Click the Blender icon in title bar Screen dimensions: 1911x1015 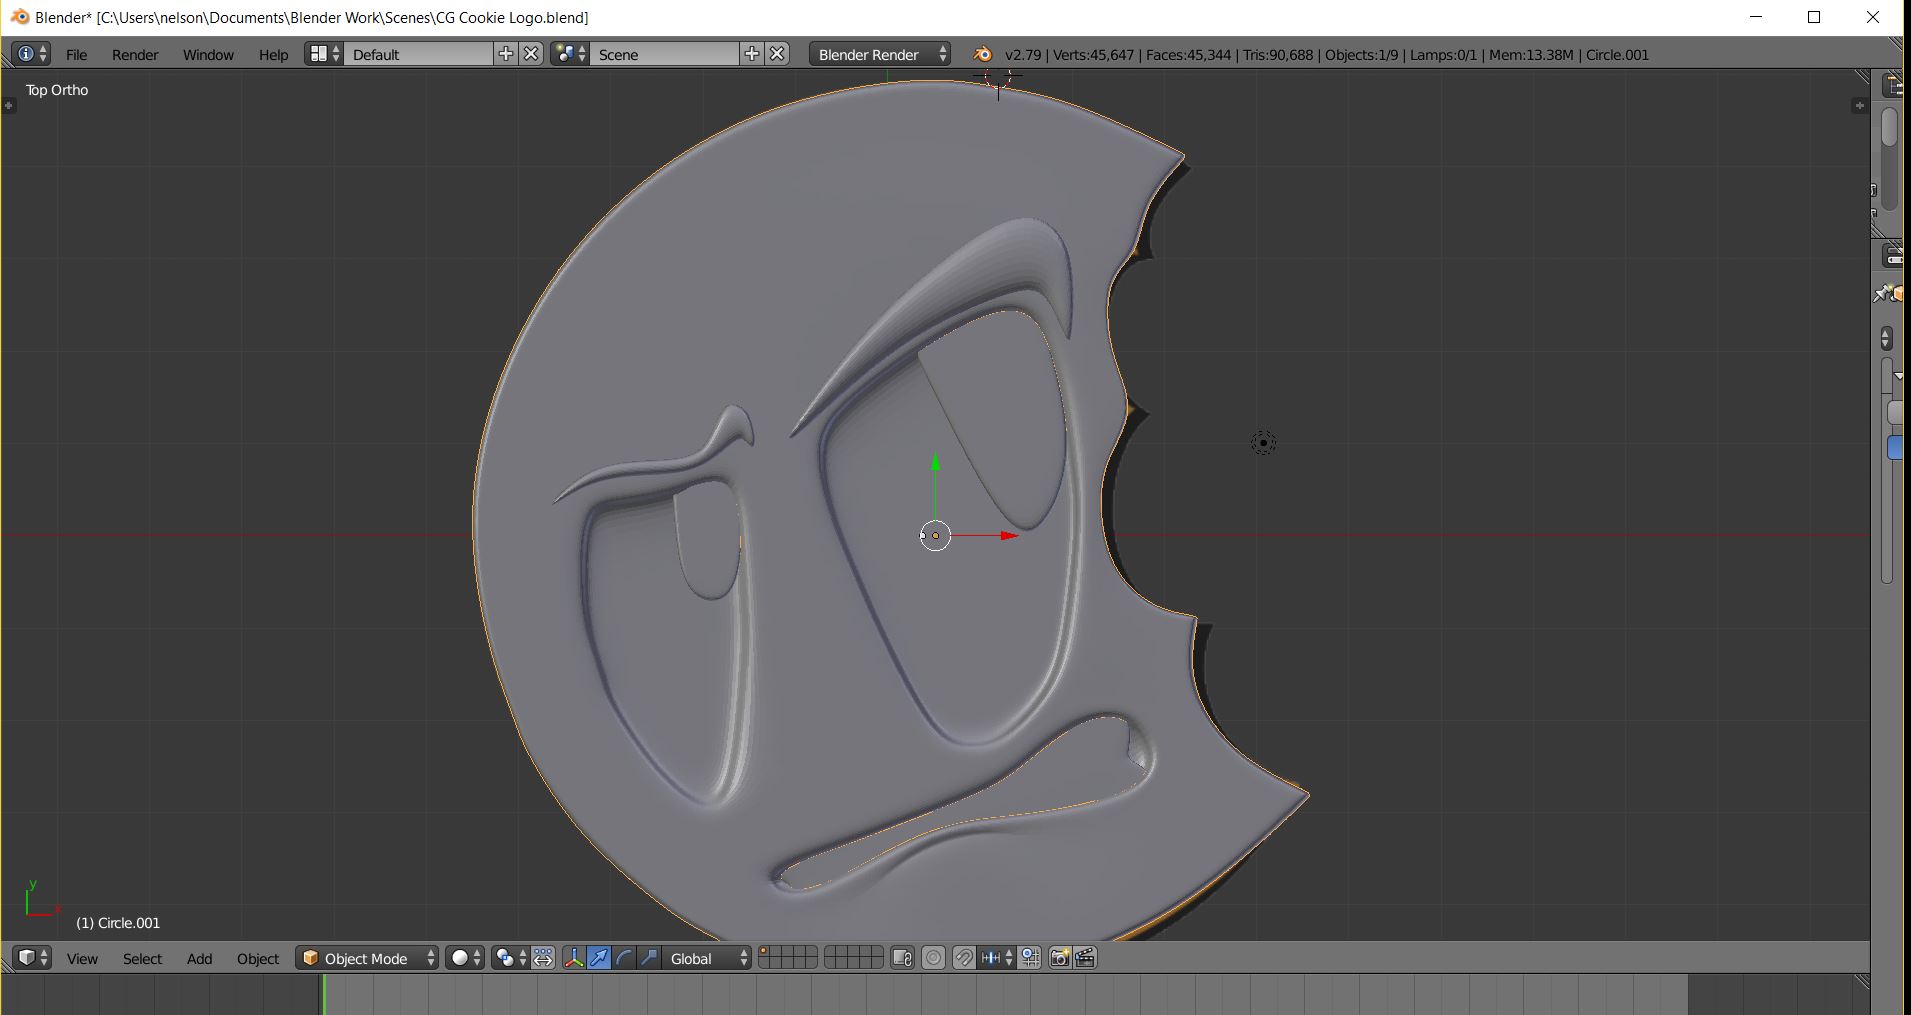click(20, 17)
